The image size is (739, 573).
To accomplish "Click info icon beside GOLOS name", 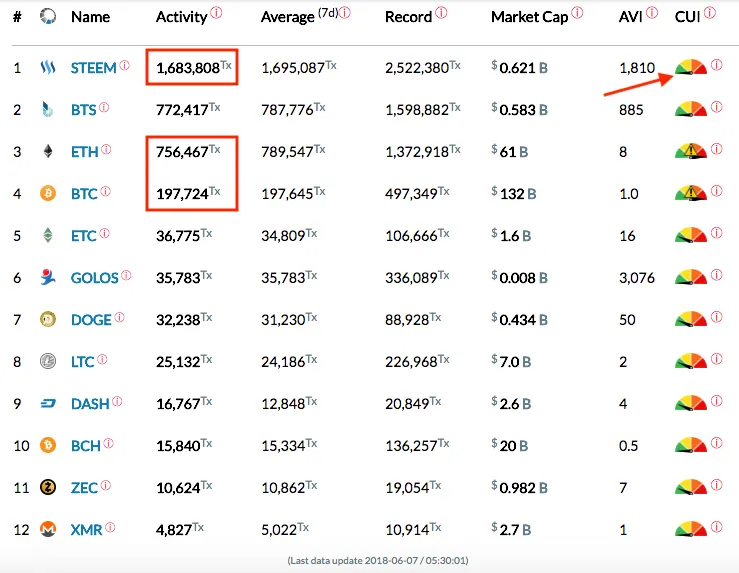I will point(126,275).
